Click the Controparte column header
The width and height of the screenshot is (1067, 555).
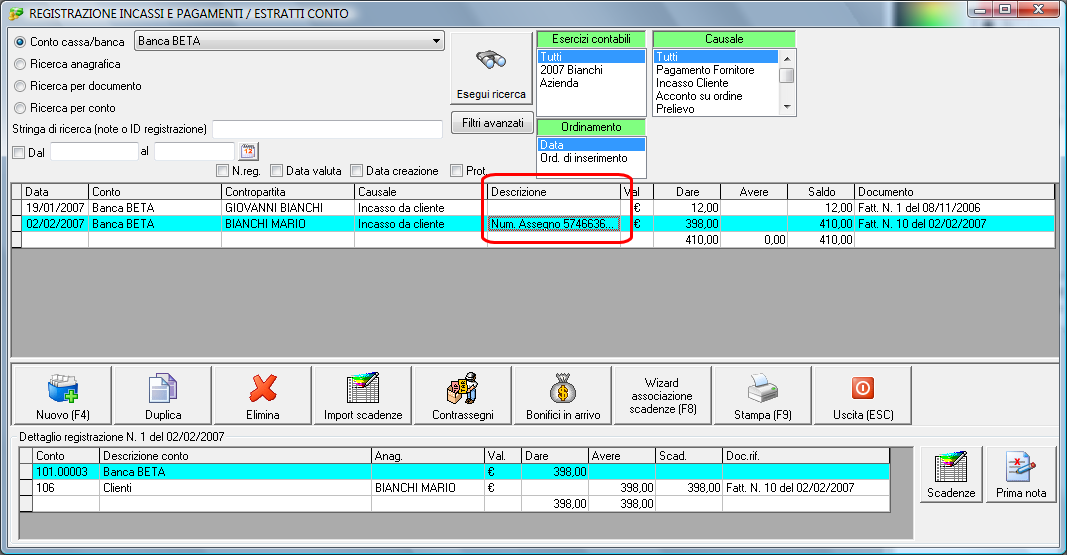288,192
